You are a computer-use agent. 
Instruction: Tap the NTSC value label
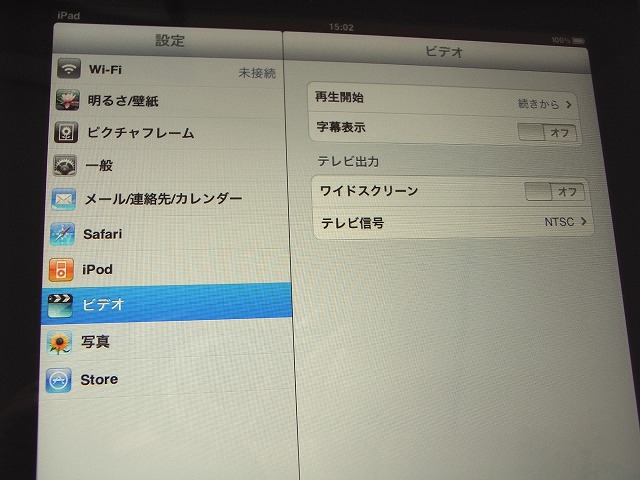pyautogui.click(x=559, y=222)
